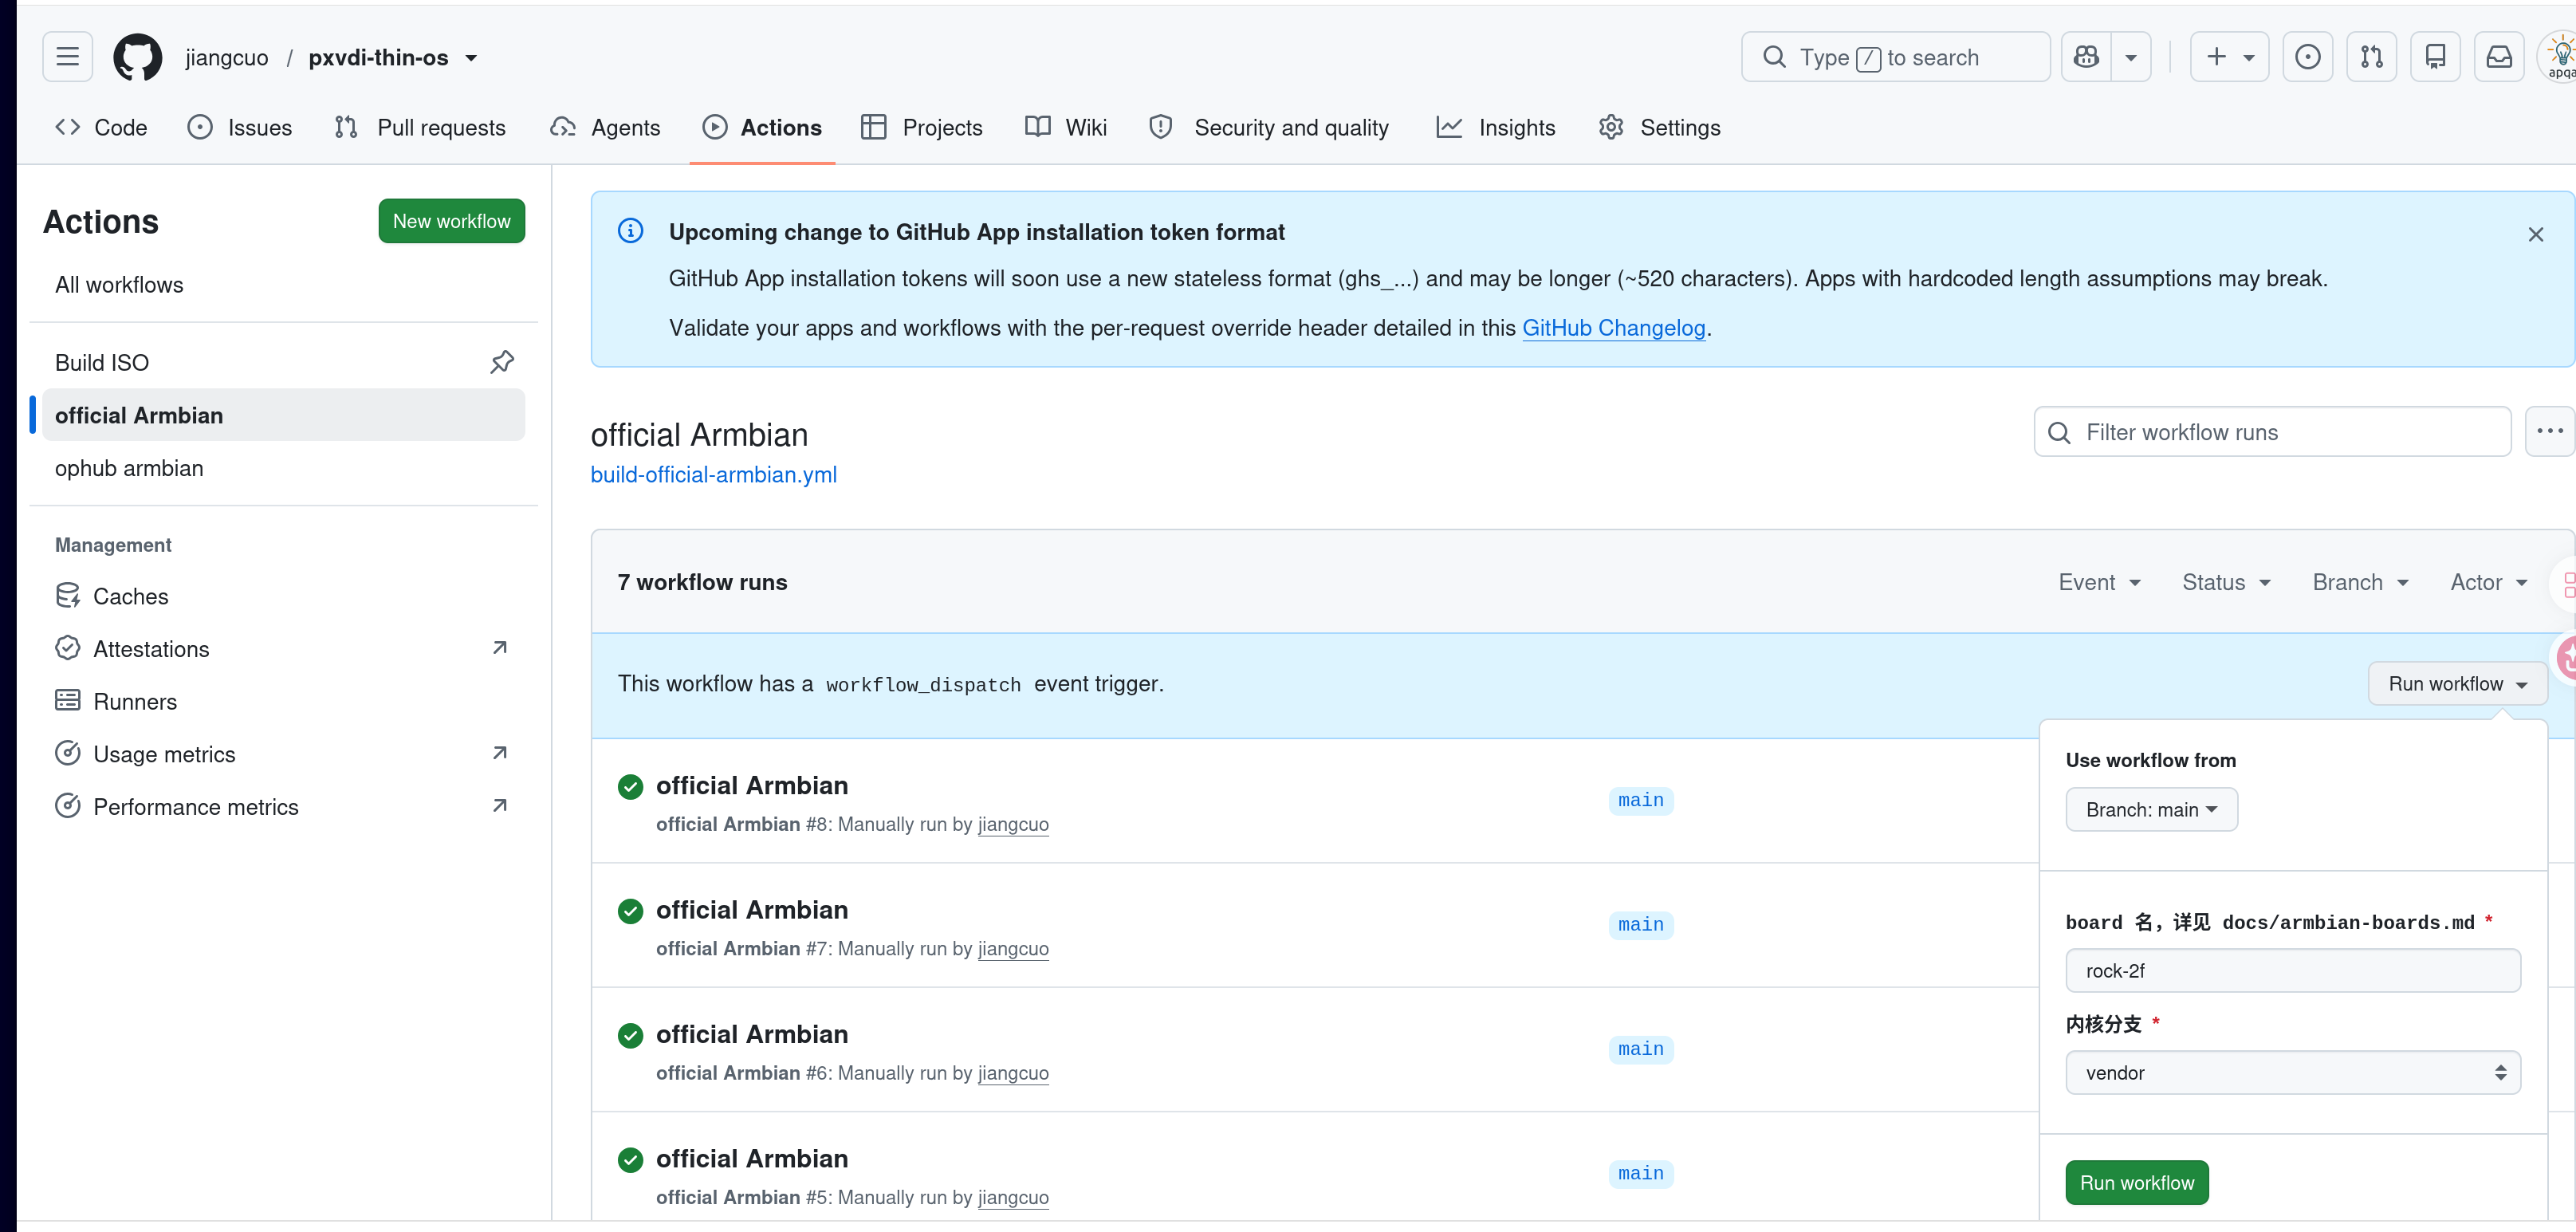This screenshot has width=2576, height=1232.
Task: Open the notifications inbox icon
Action: point(2499,57)
